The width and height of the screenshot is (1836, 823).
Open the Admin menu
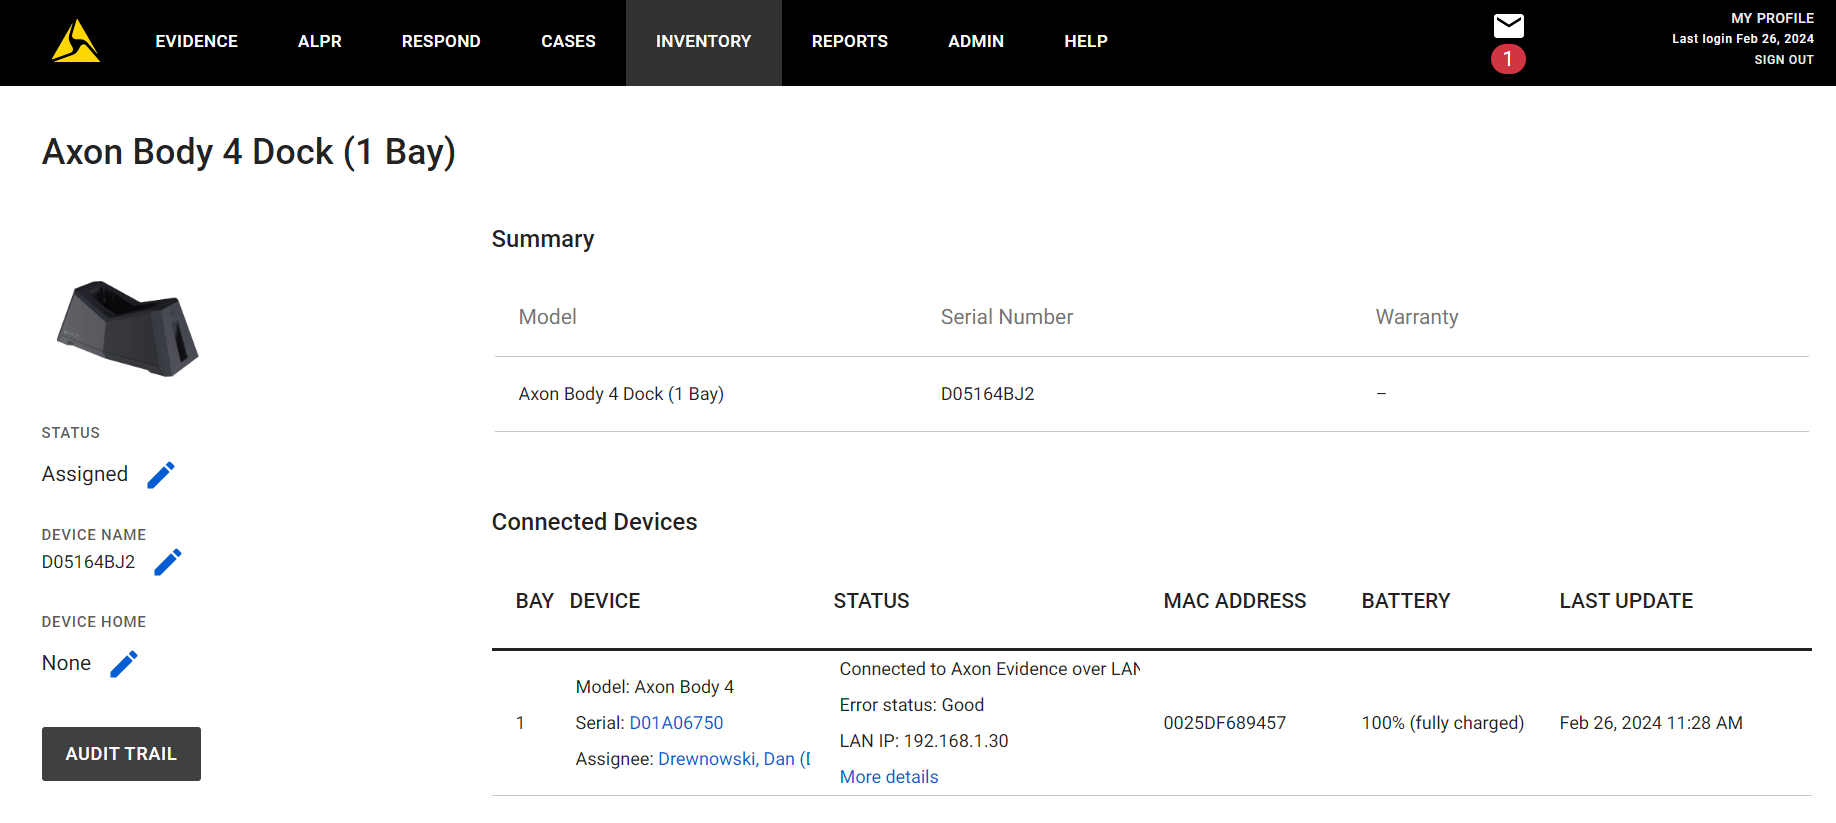coord(975,42)
